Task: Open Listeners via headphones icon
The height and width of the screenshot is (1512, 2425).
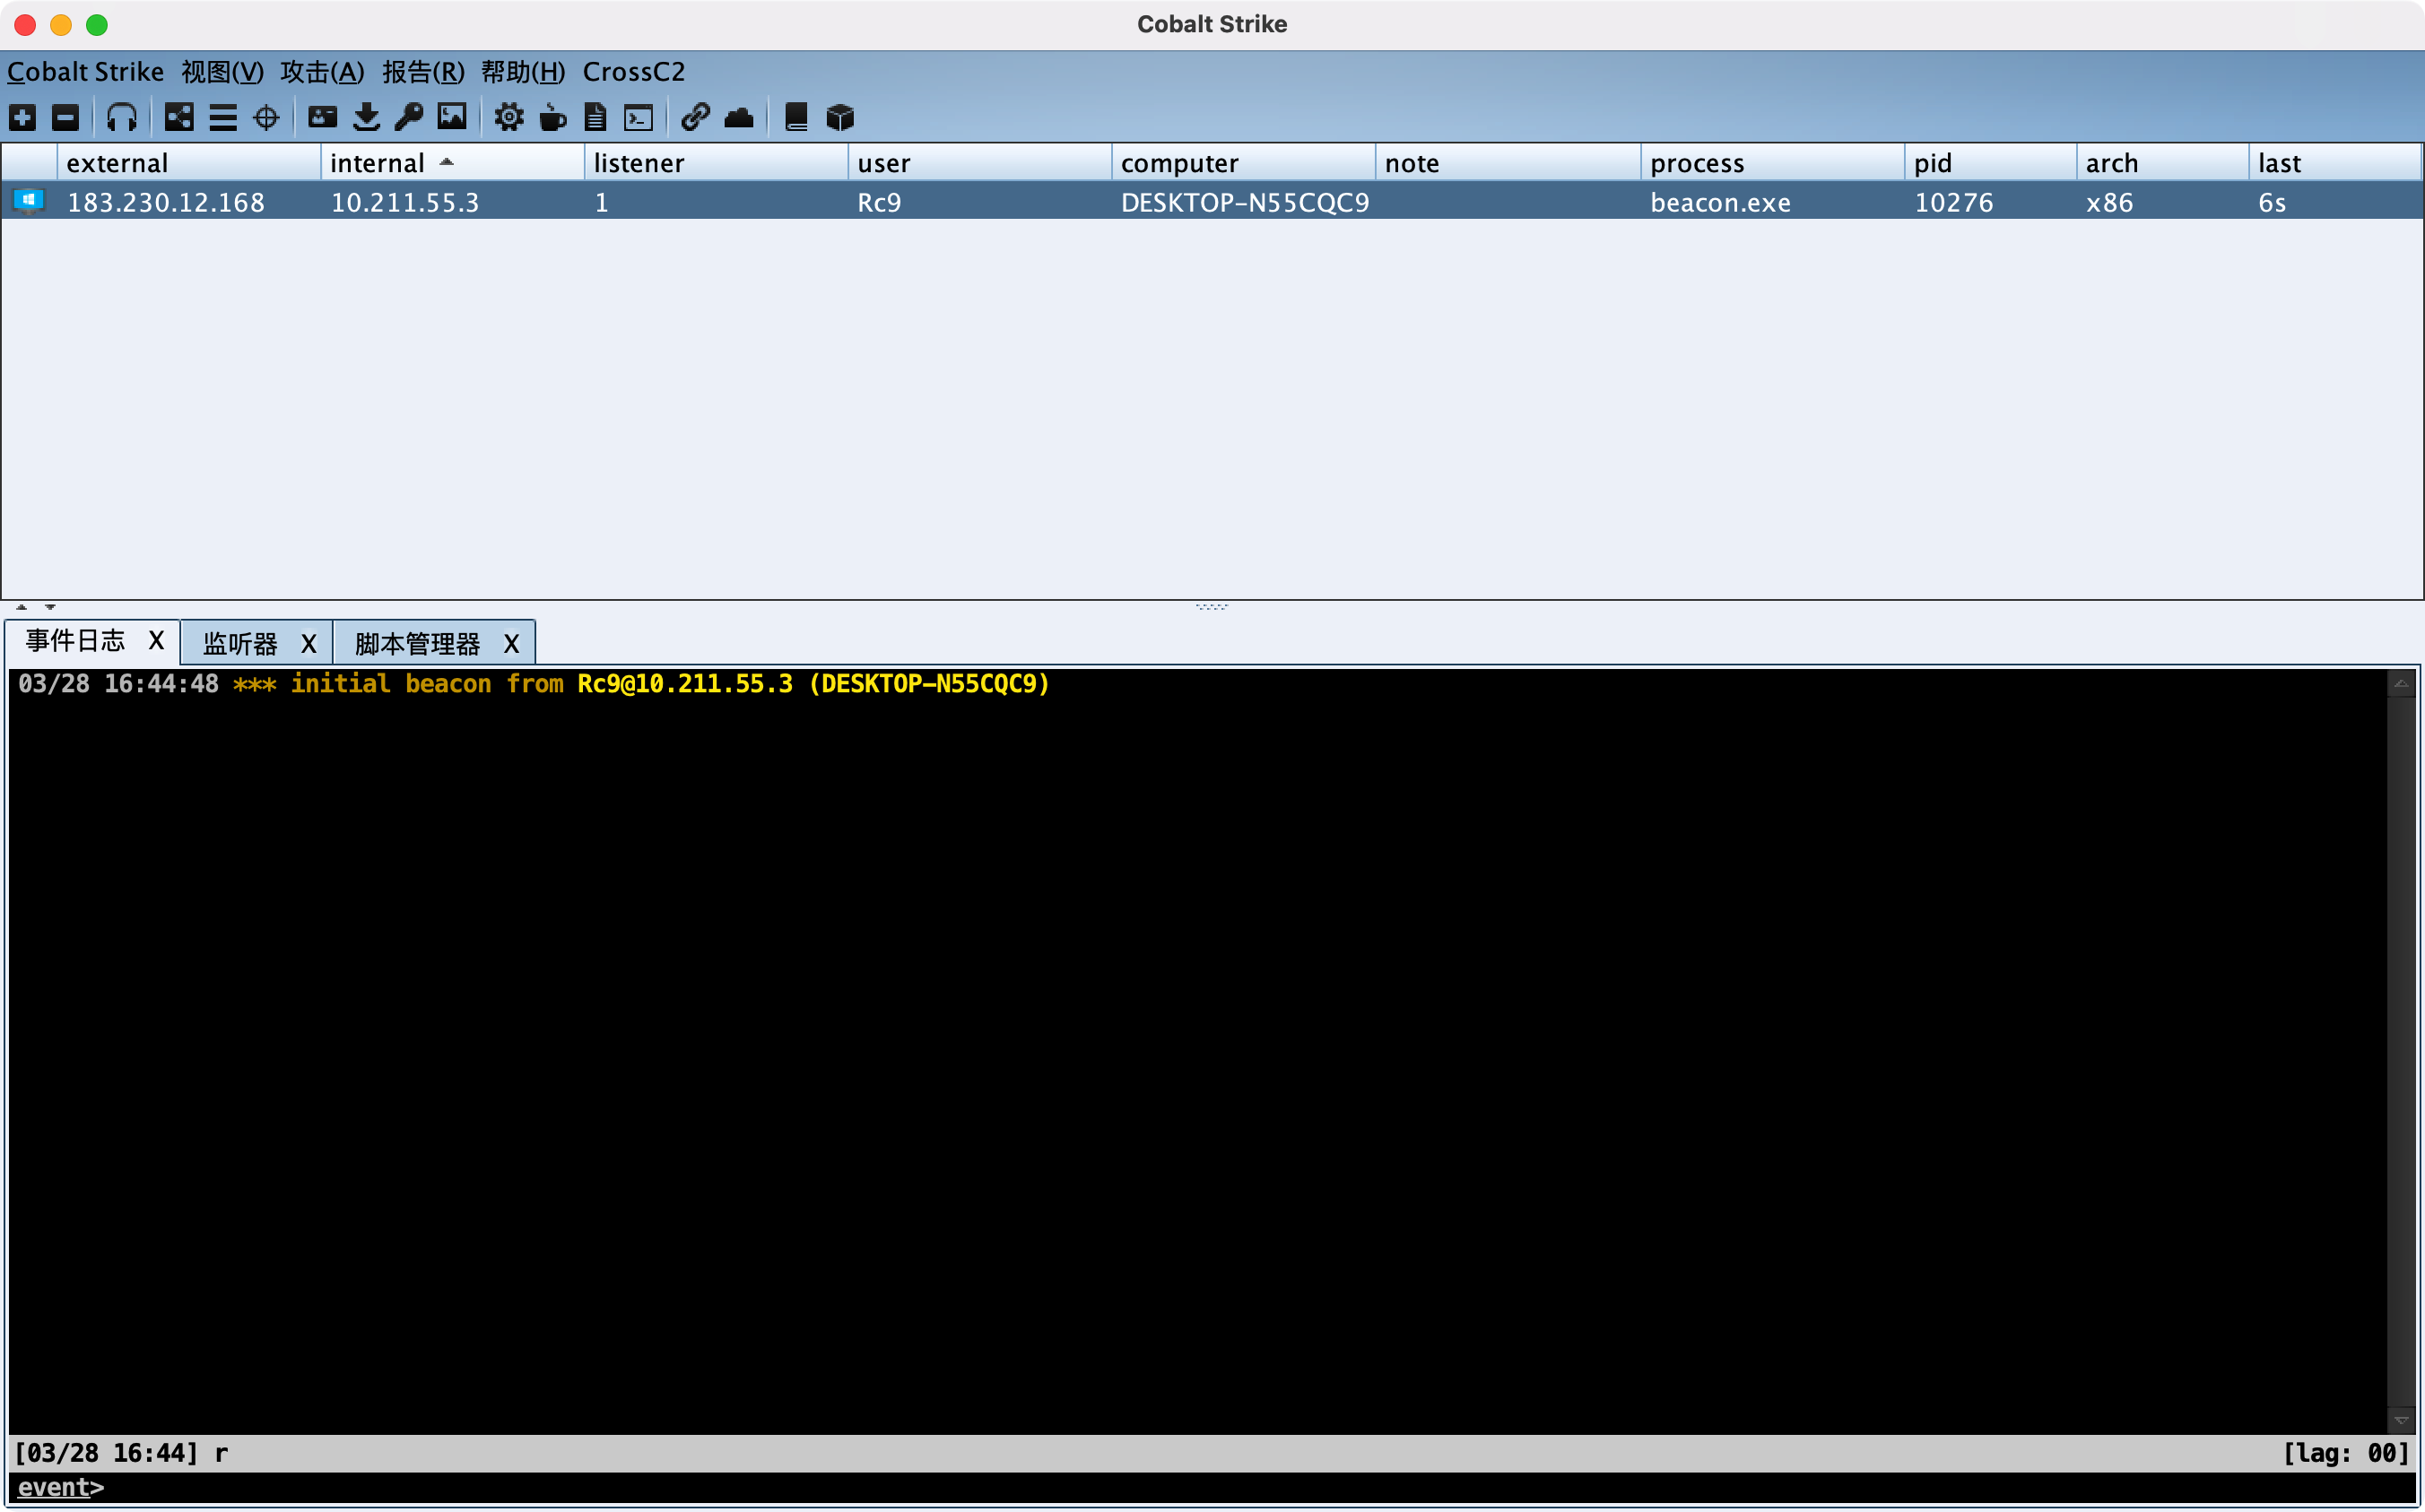Action: (x=122, y=118)
